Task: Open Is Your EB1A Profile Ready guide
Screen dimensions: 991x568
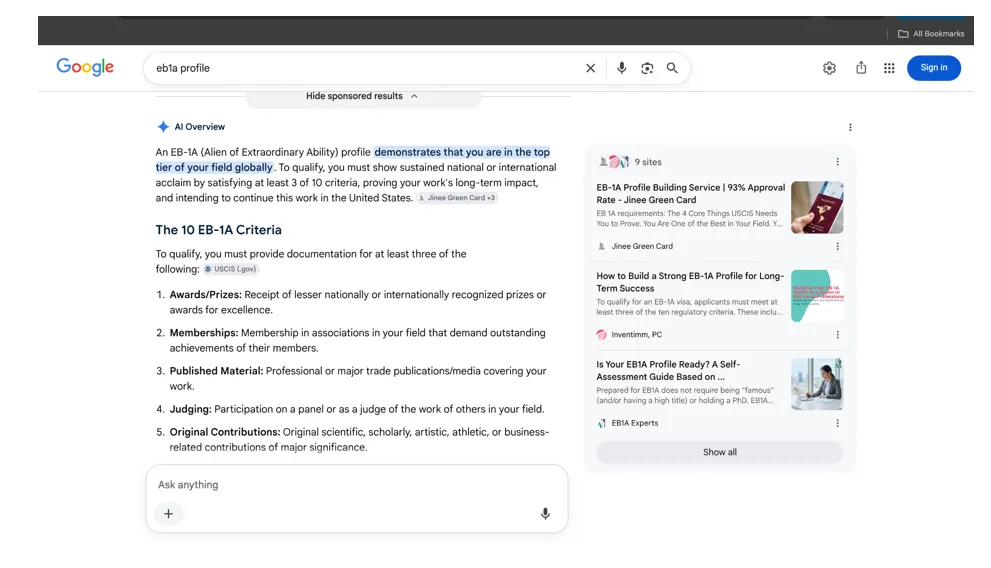Action: 668,370
